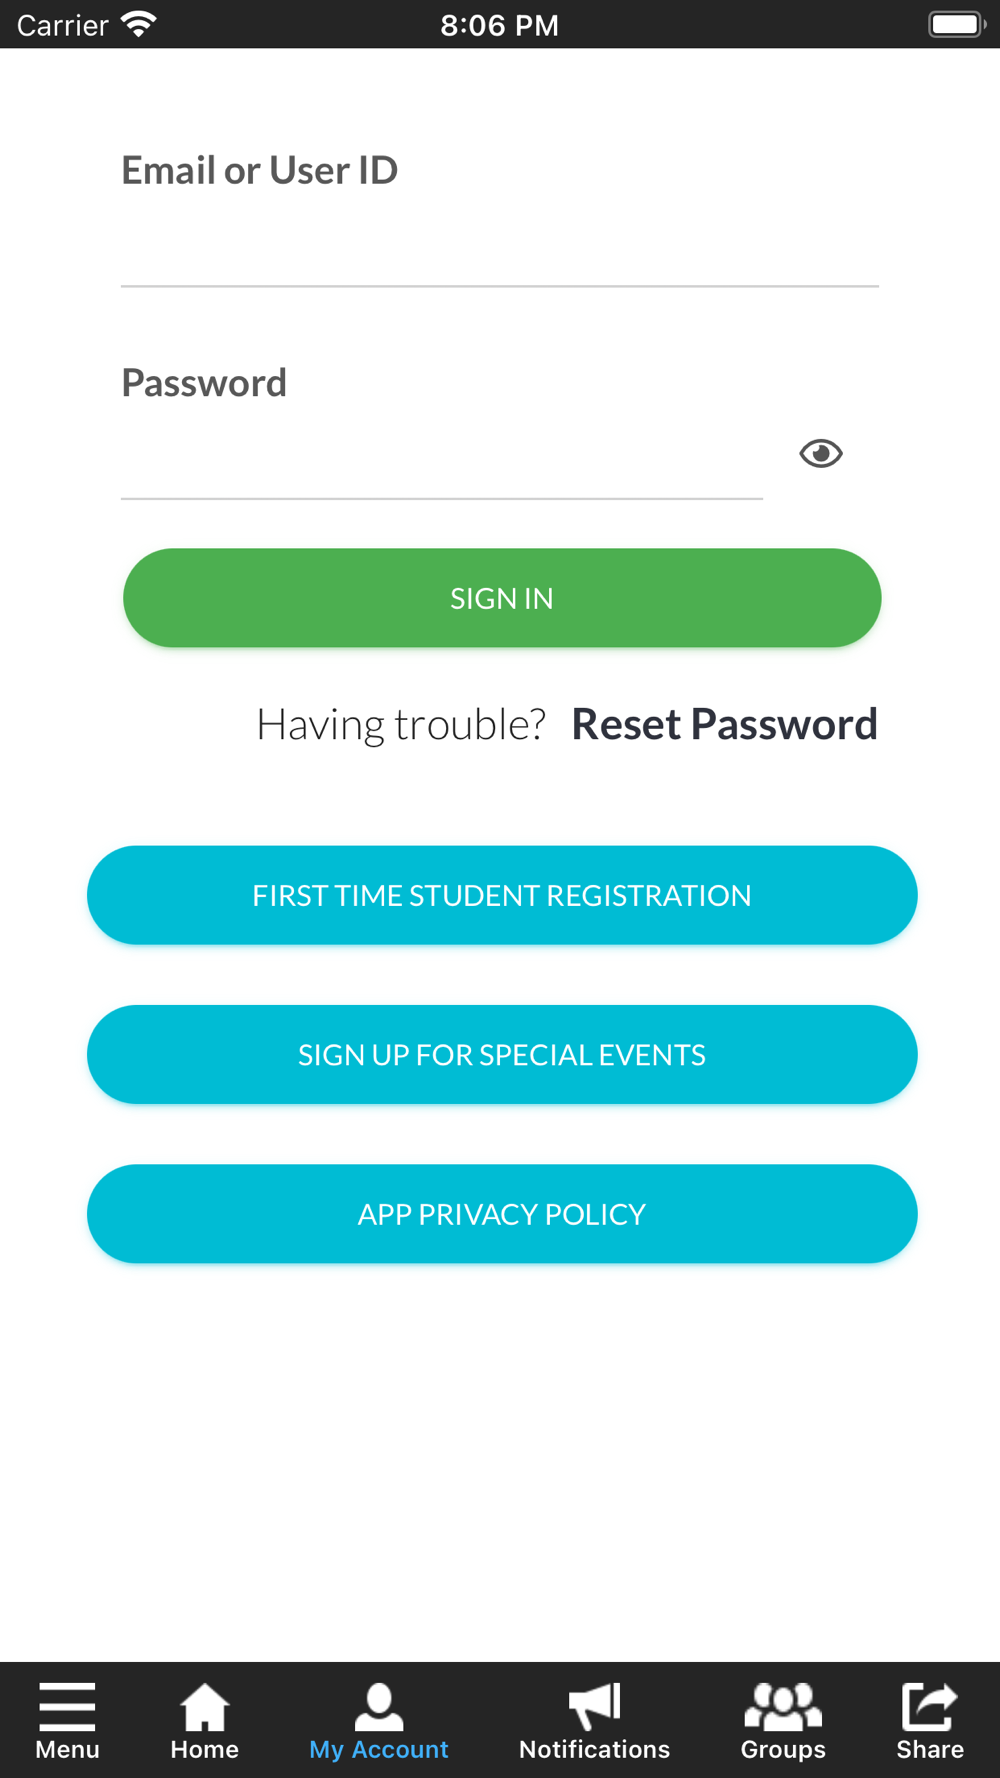1000x1778 pixels.
Task: Select the My Account person icon
Action: (x=379, y=1706)
